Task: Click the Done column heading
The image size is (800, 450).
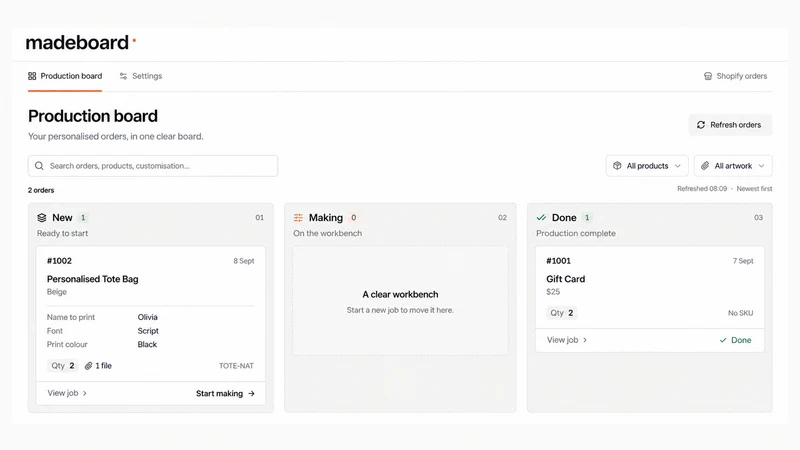Action: 564,218
